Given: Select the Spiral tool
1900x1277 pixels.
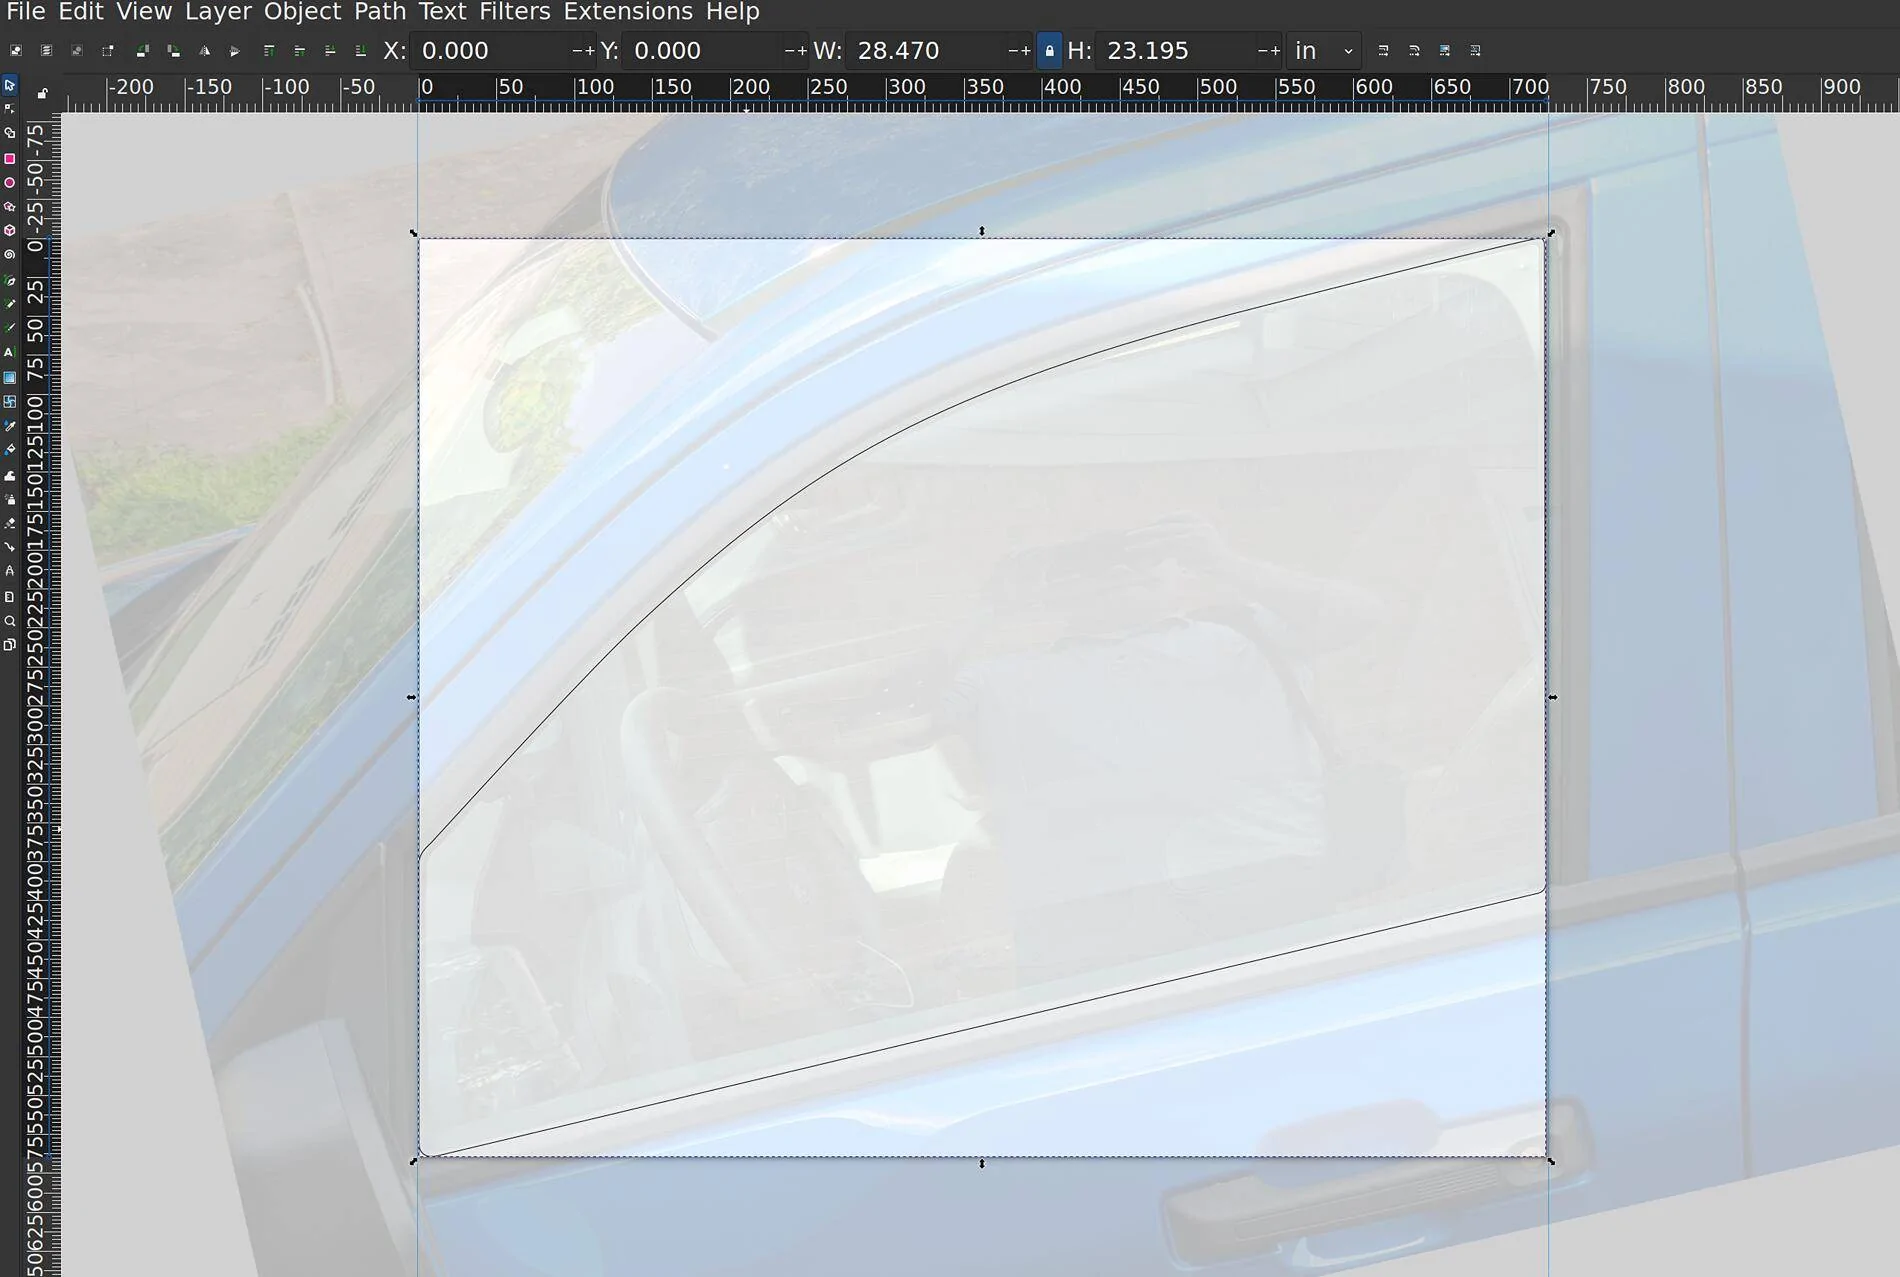Looking at the screenshot, I should tap(10, 255).
